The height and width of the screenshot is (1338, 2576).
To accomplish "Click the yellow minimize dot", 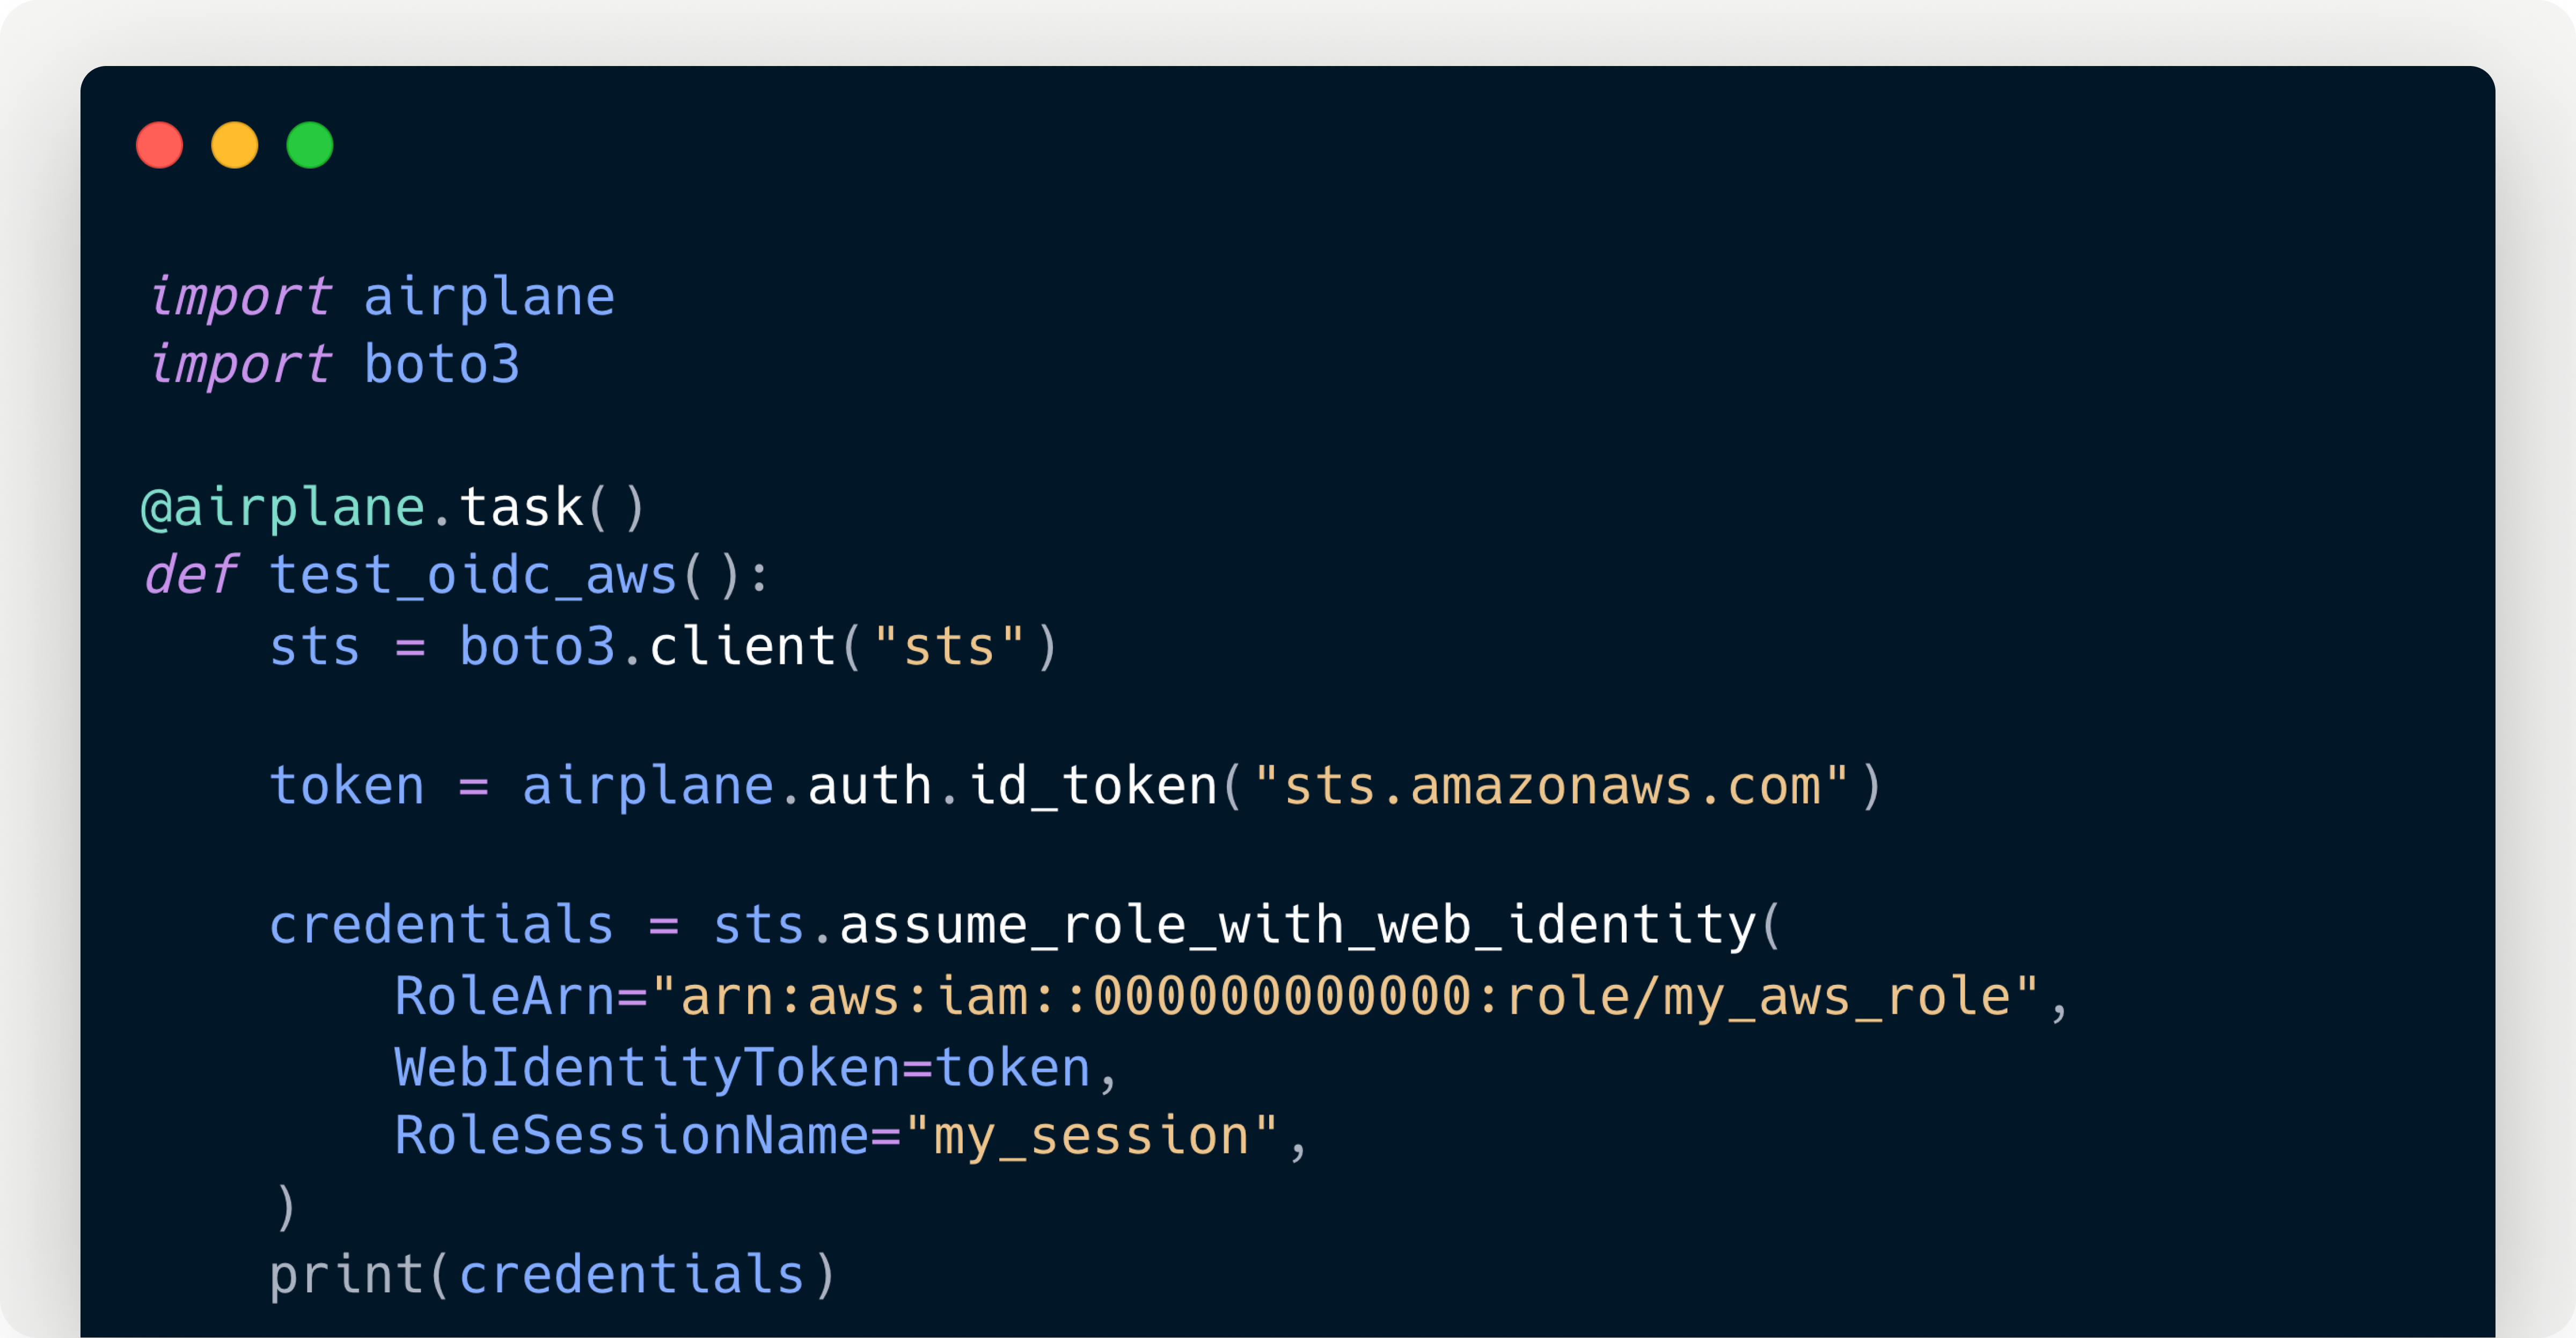I will point(235,145).
